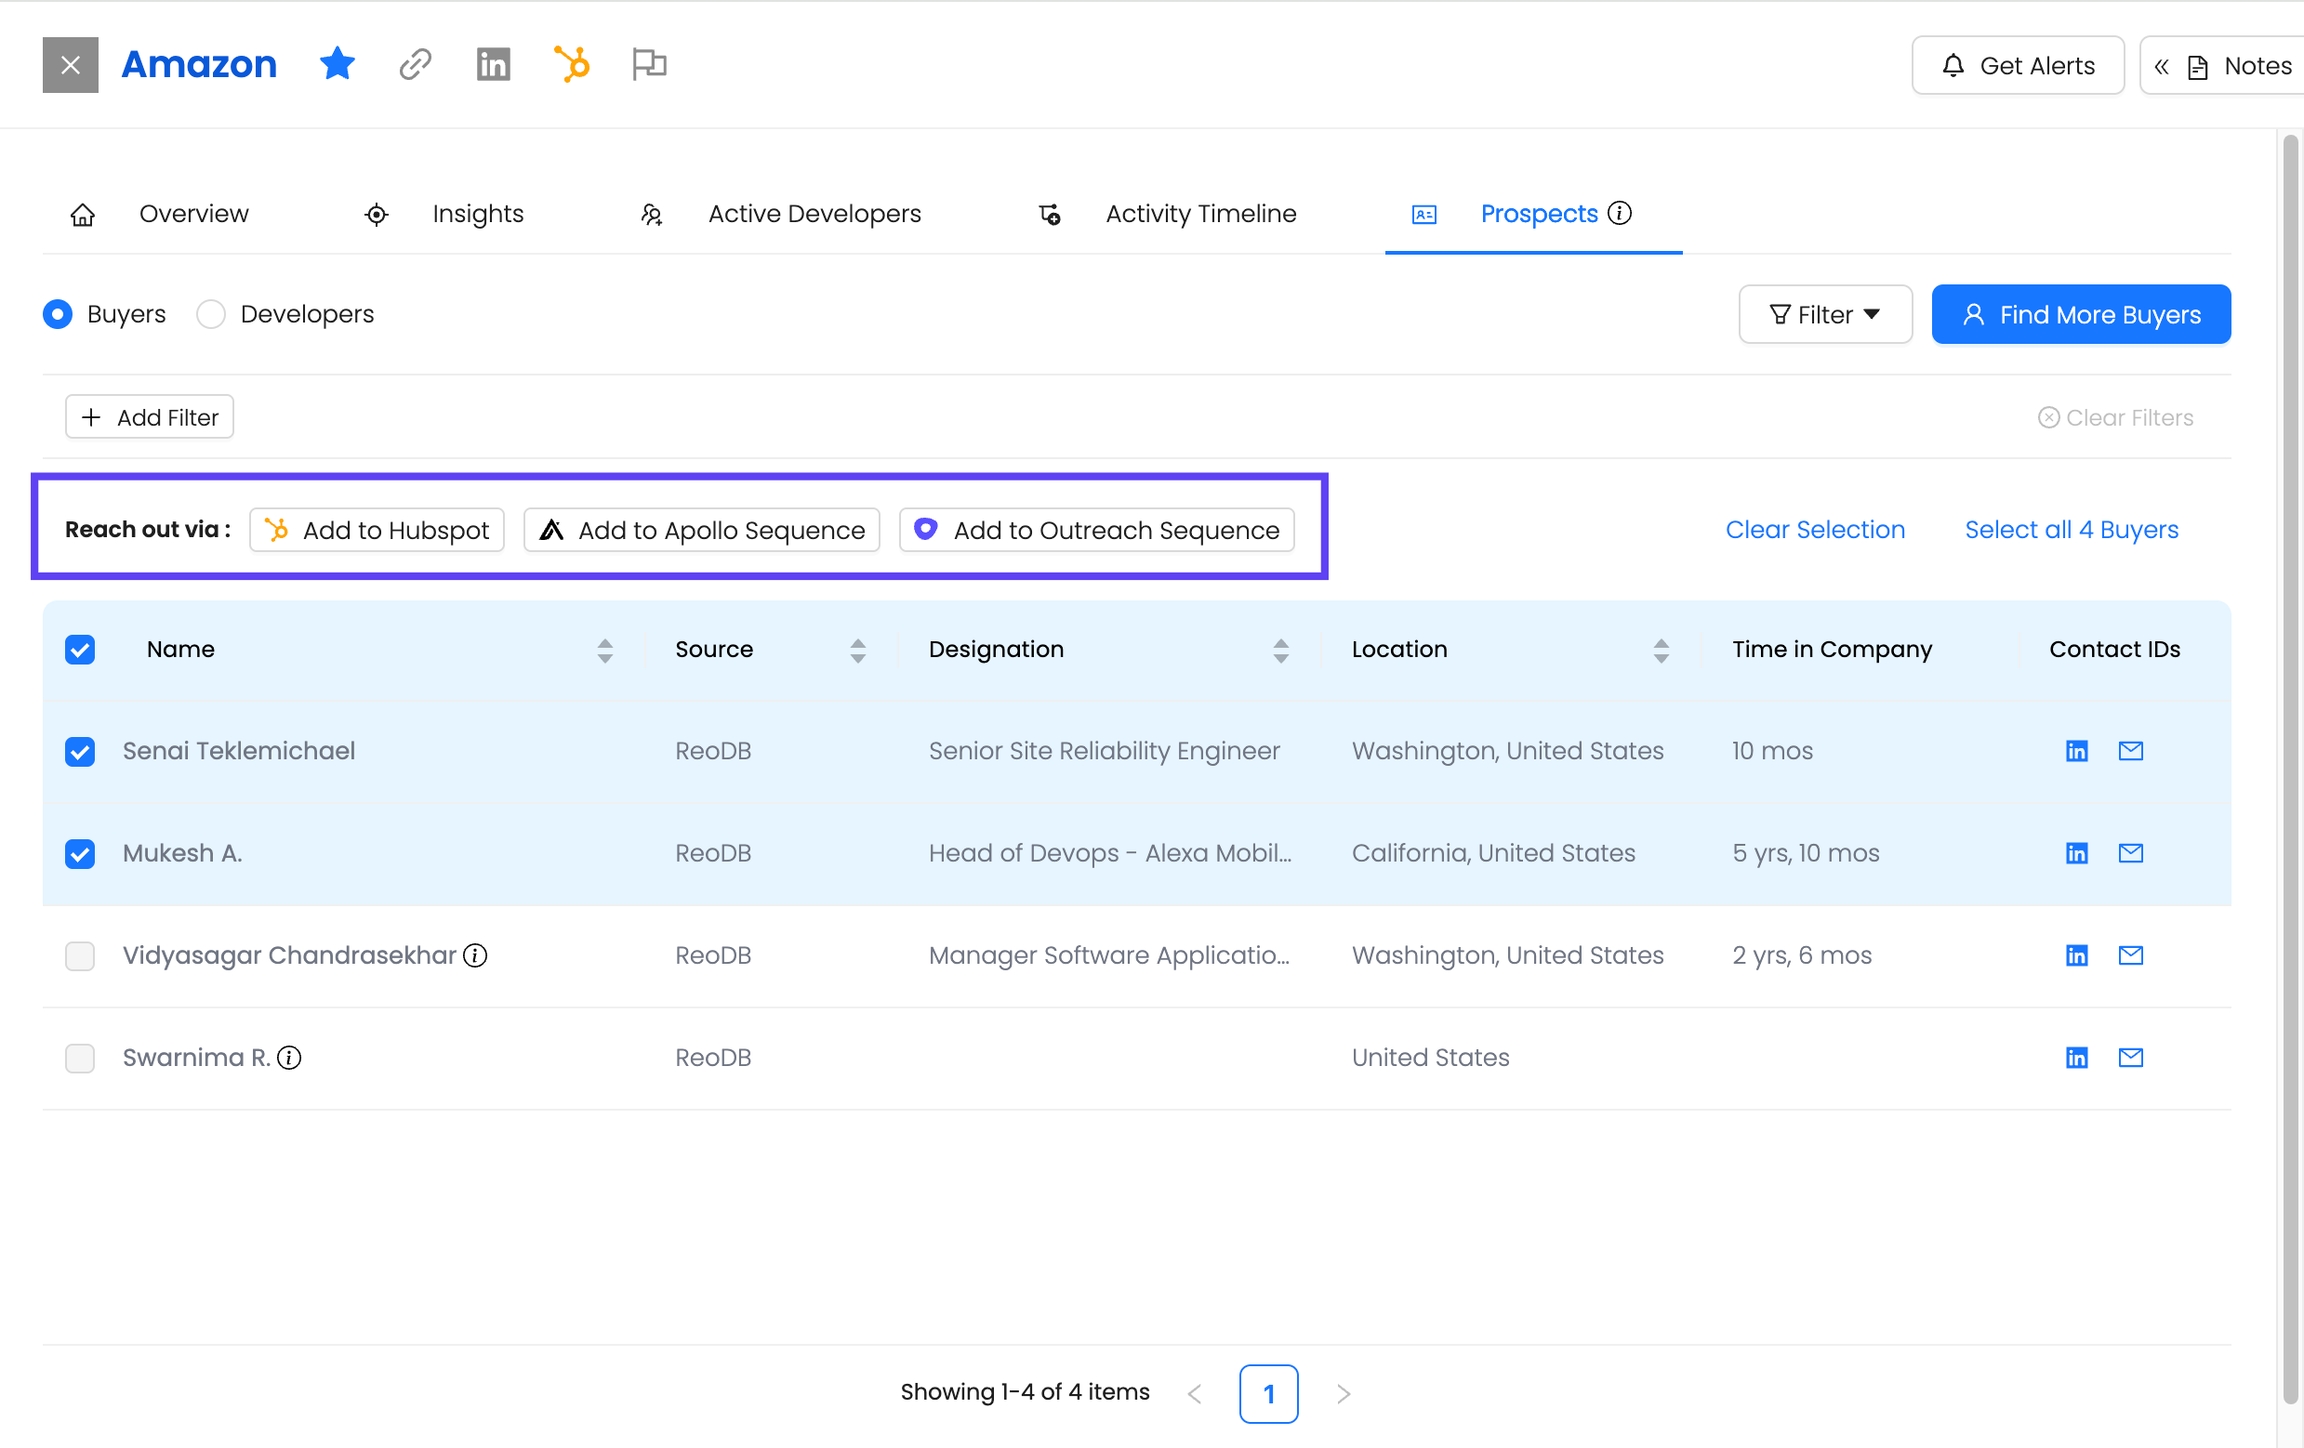Click the HubSpot icon in header
The image size is (2304, 1448).
pyautogui.click(x=571, y=65)
